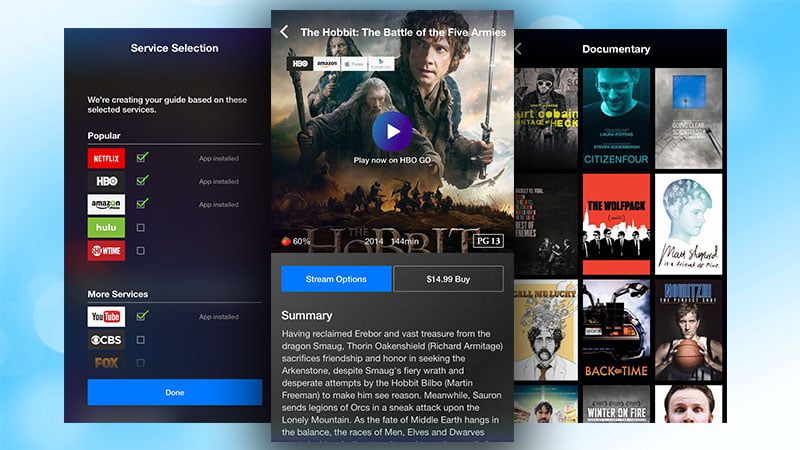The width and height of the screenshot is (800, 450).
Task: Click Play now on HBO GO text
Action: coord(392,160)
